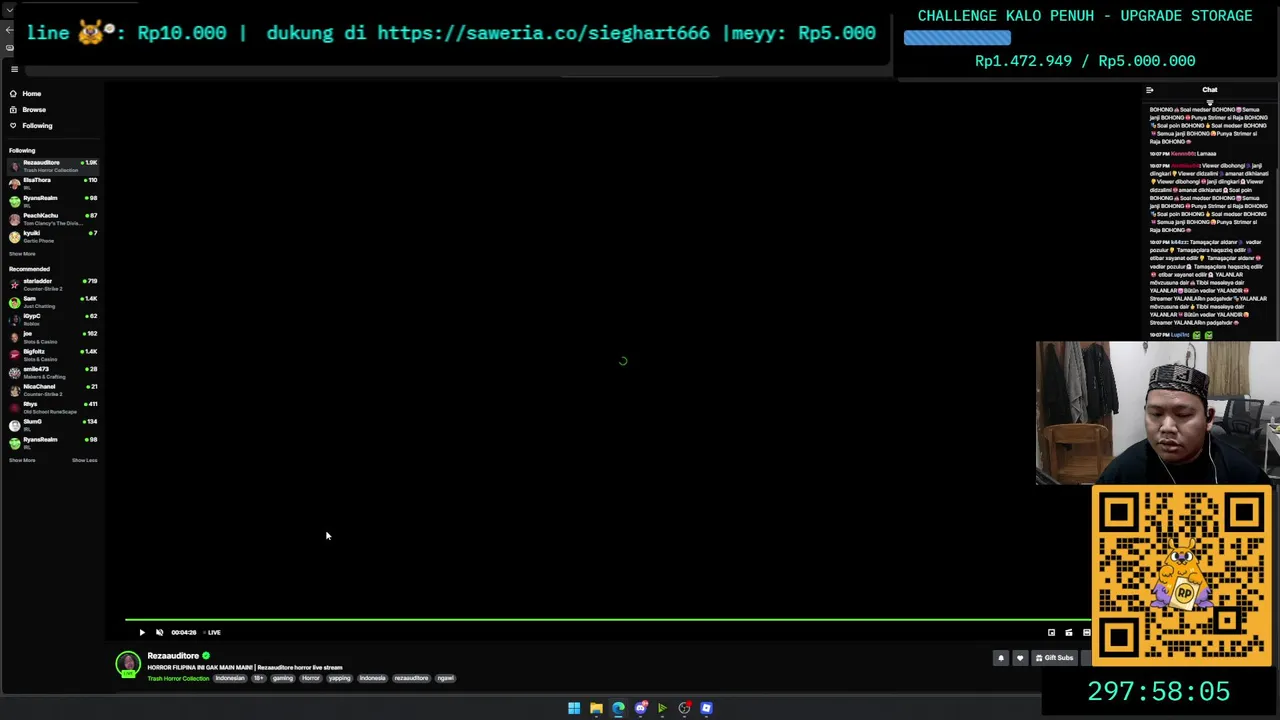The height and width of the screenshot is (720, 1280).
Task: Click the ngawi tag
Action: [x=445, y=678]
